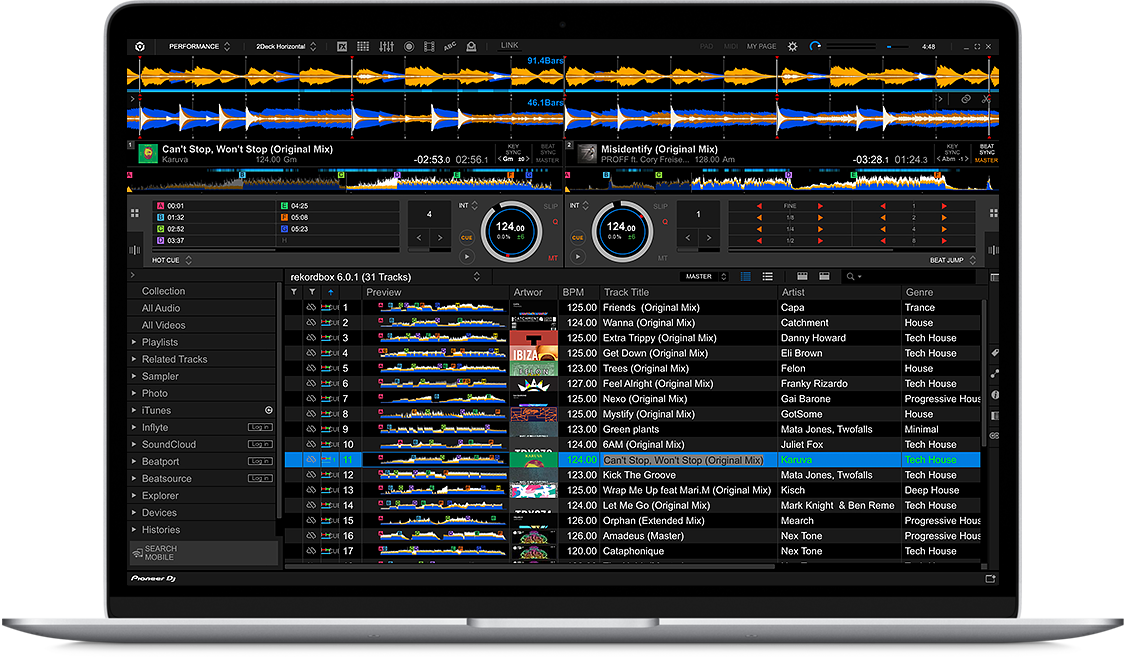Open the rekordbox 6.0.1 playlist dropdown
This screenshot has width=1126, height=671.
[x=386, y=277]
